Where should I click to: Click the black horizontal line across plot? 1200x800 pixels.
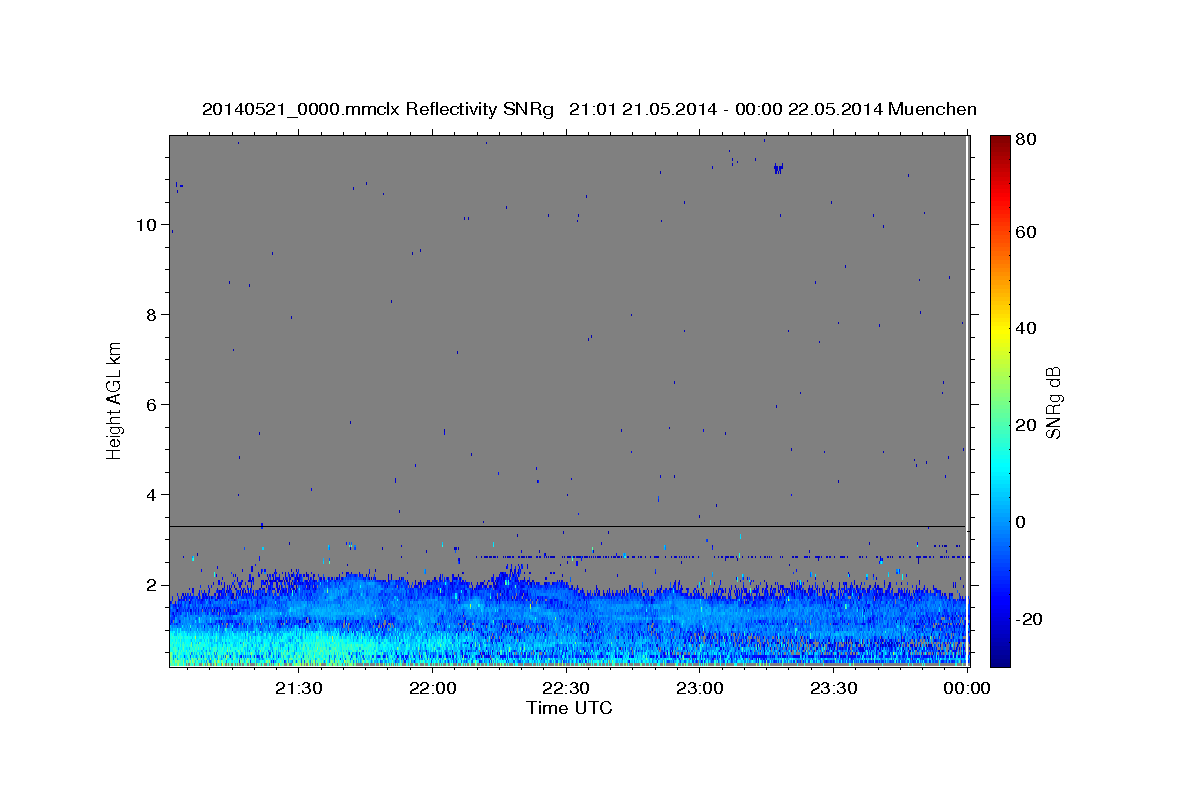click(x=568, y=526)
